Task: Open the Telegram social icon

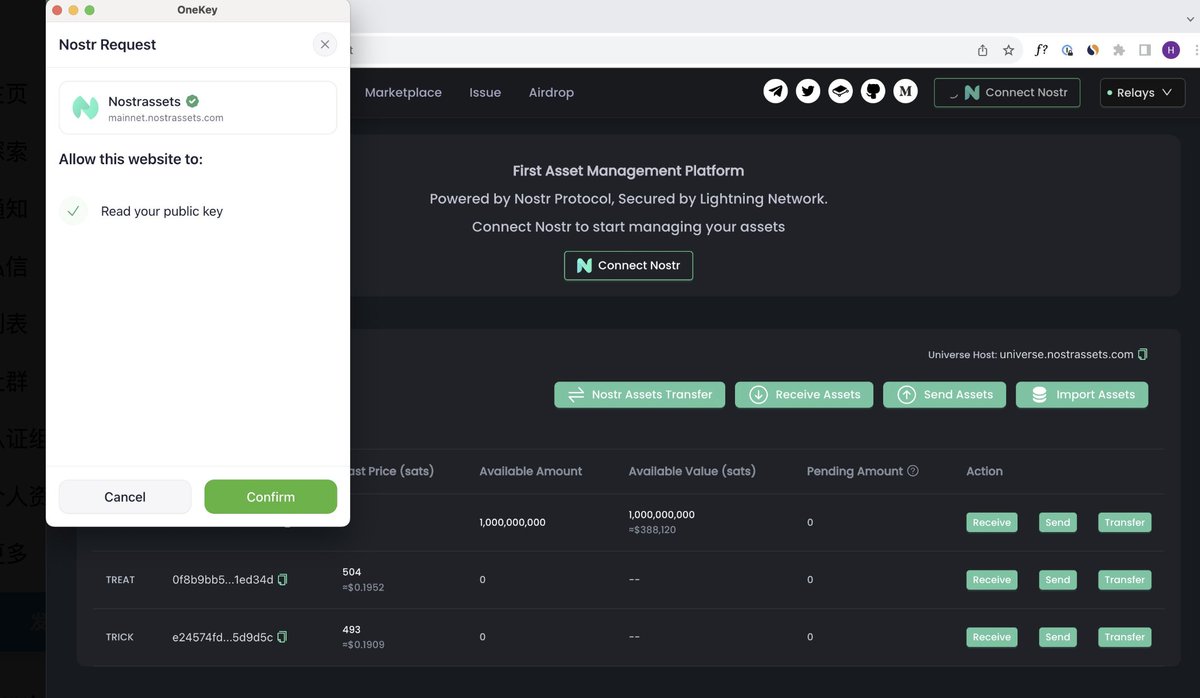Action: (x=776, y=92)
